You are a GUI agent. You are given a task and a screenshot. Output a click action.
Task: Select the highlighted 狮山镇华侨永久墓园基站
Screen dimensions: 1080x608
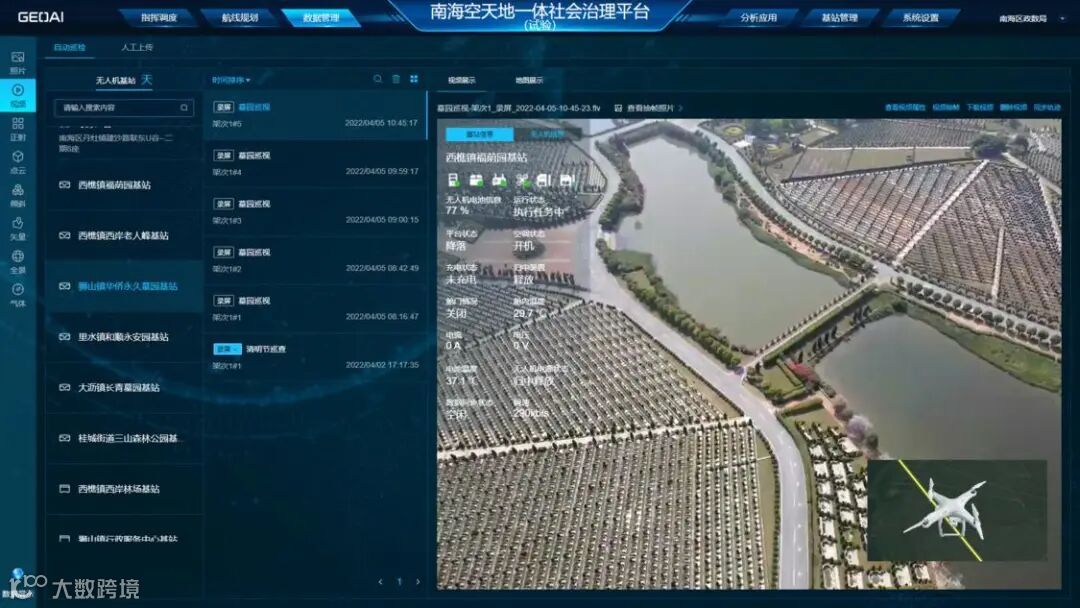point(124,286)
